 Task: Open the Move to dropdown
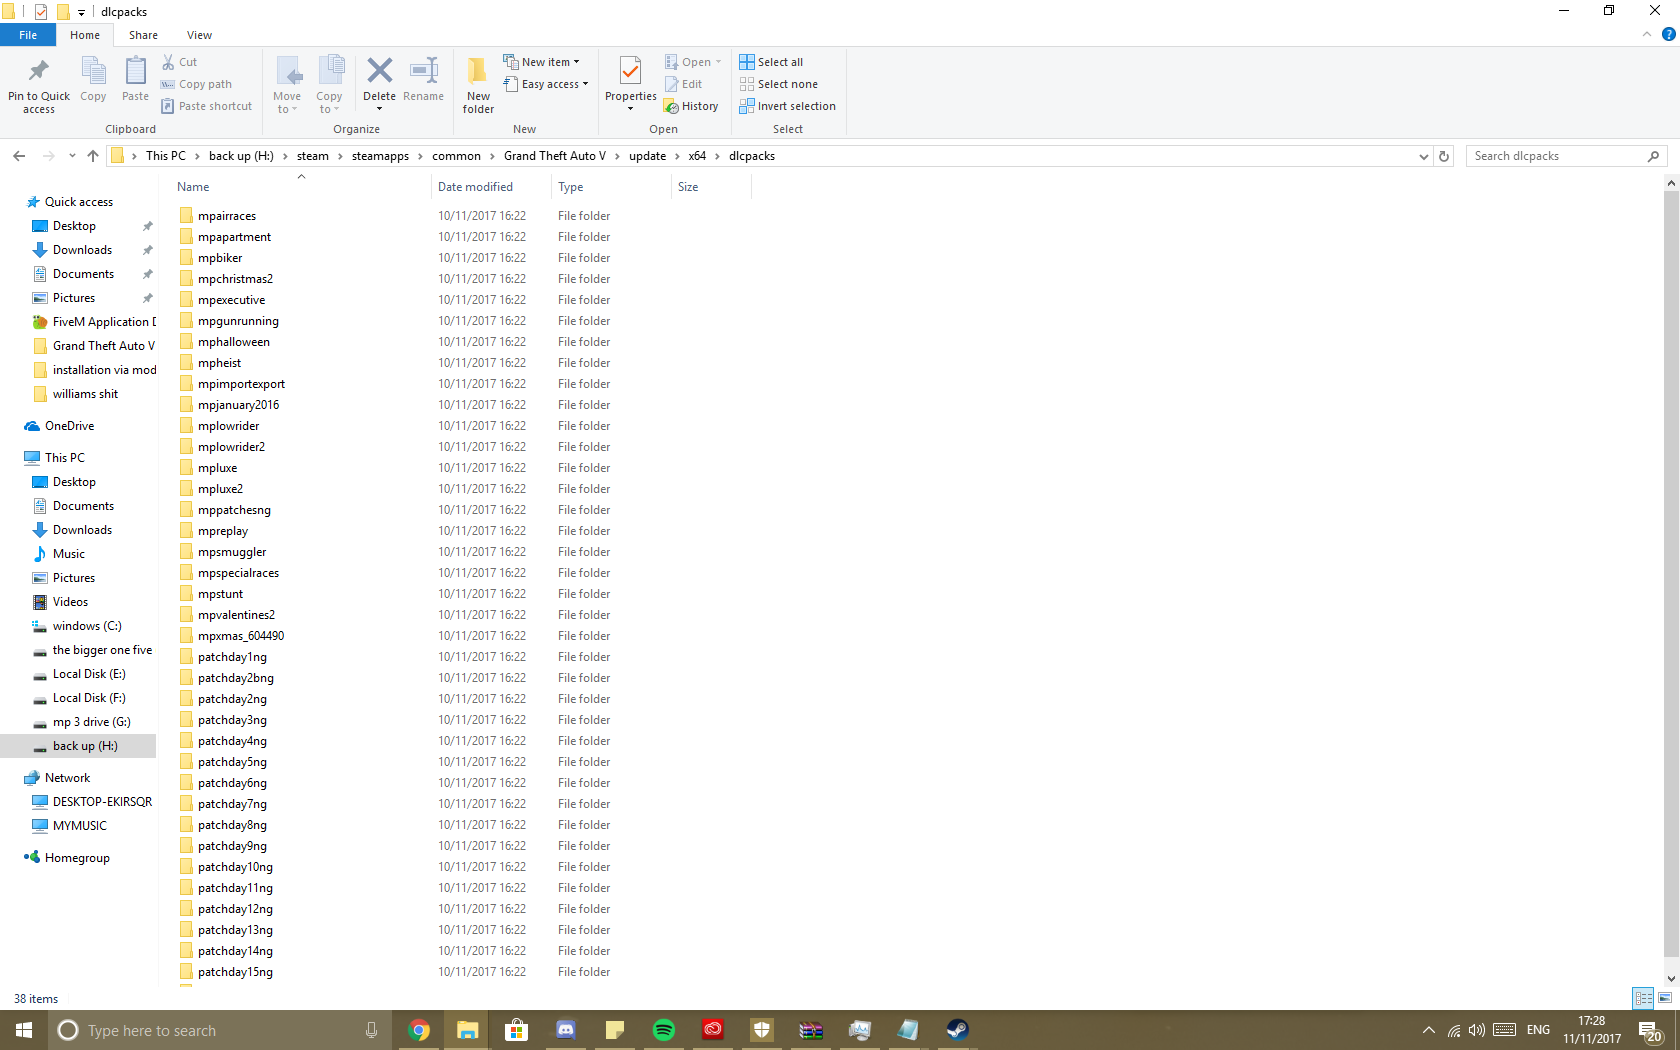tap(287, 85)
